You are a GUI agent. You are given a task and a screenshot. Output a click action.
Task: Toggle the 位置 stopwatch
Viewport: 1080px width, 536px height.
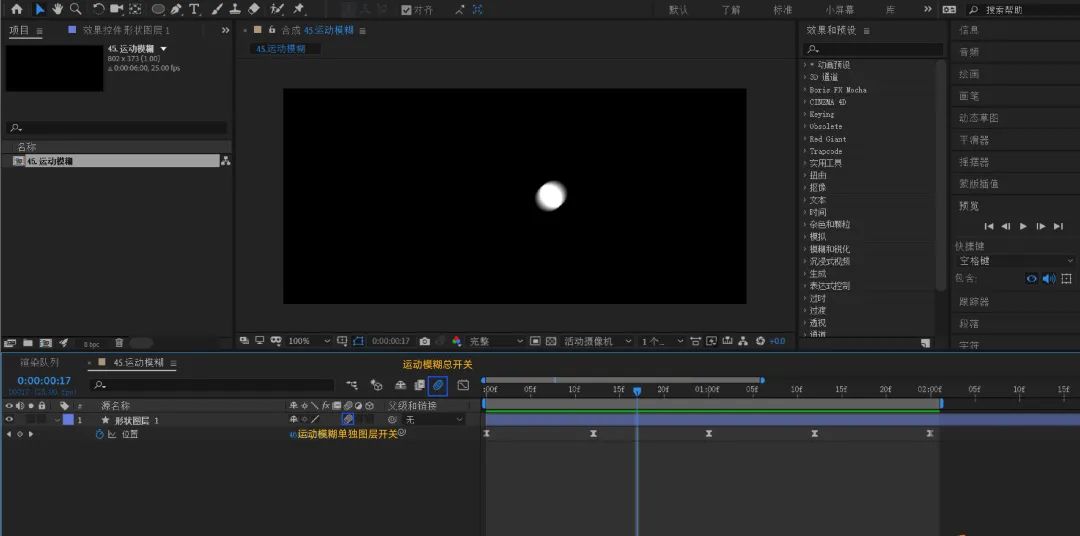(99, 434)
